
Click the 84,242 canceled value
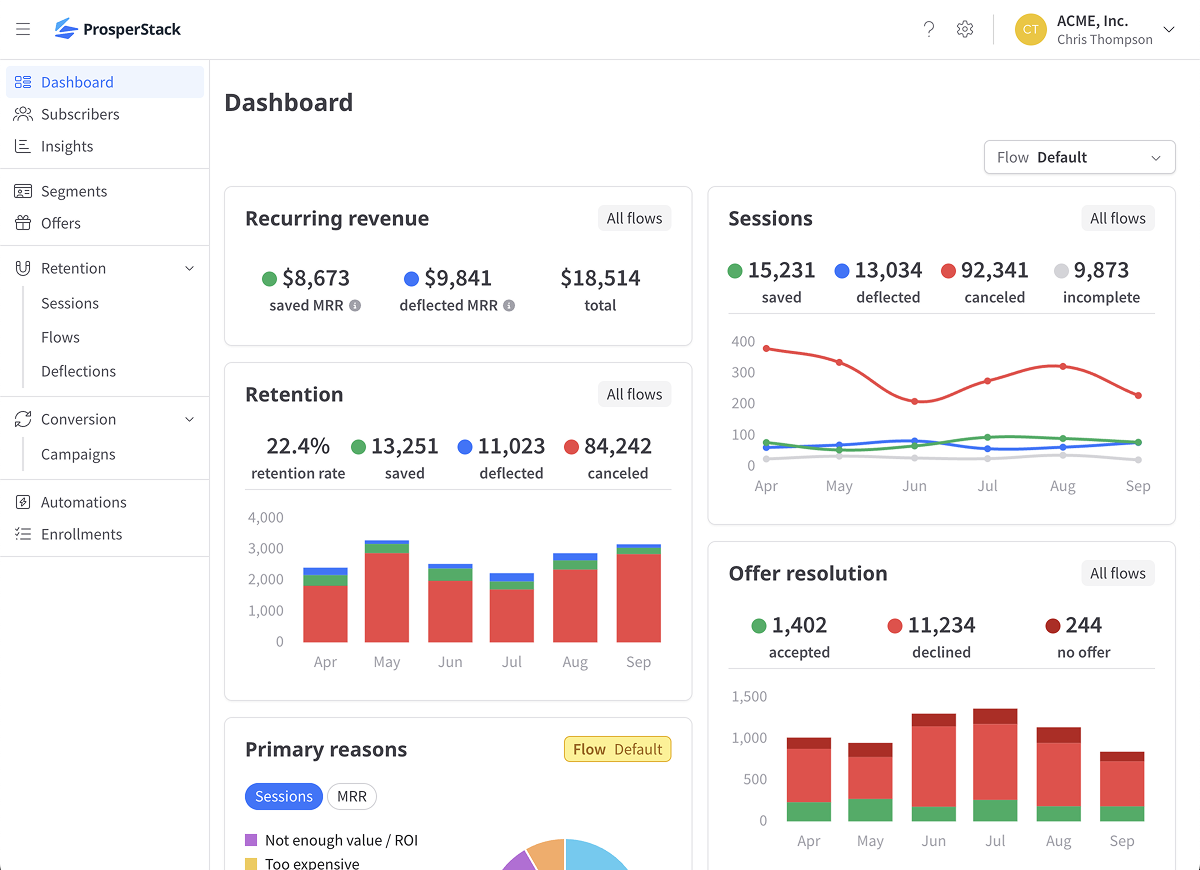coord(618,446)
